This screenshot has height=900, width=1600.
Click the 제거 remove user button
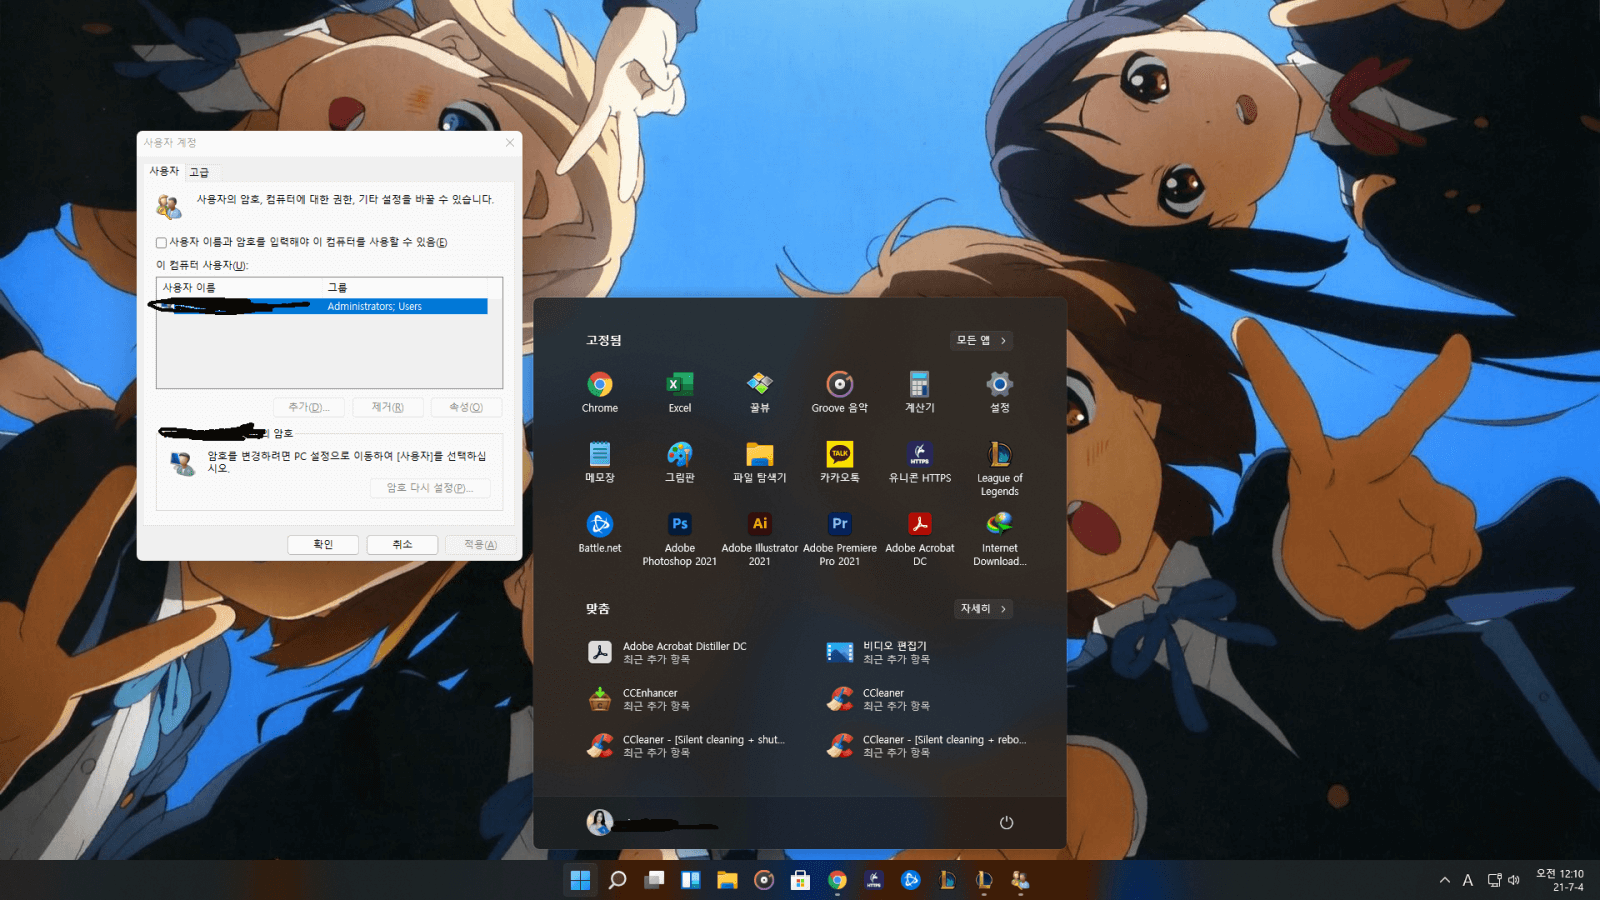pos(387,407)
